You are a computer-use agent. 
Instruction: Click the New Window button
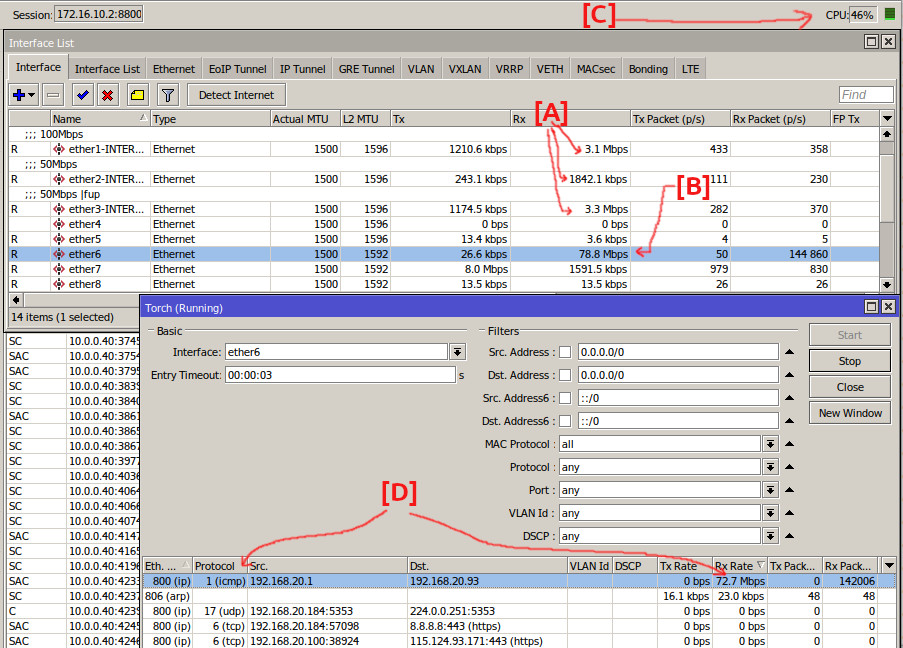coord(849,413)
